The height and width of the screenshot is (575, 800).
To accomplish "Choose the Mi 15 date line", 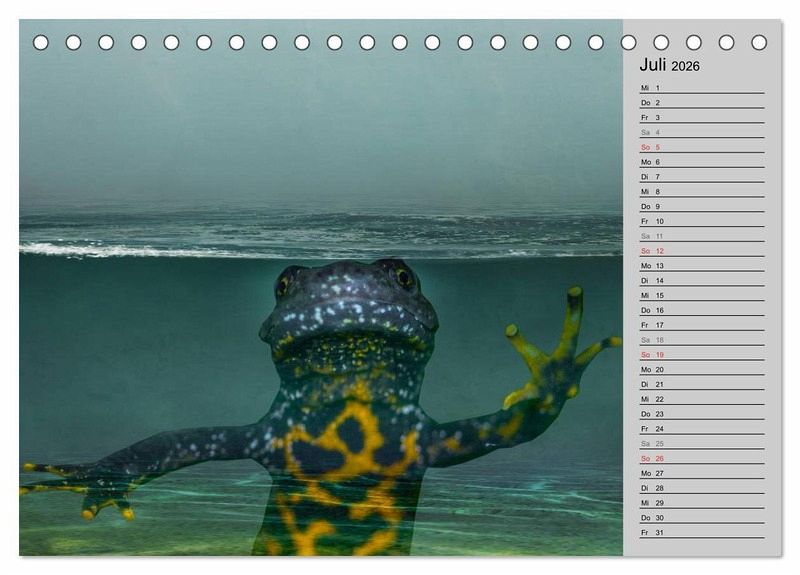I will [x=701, y=295].
